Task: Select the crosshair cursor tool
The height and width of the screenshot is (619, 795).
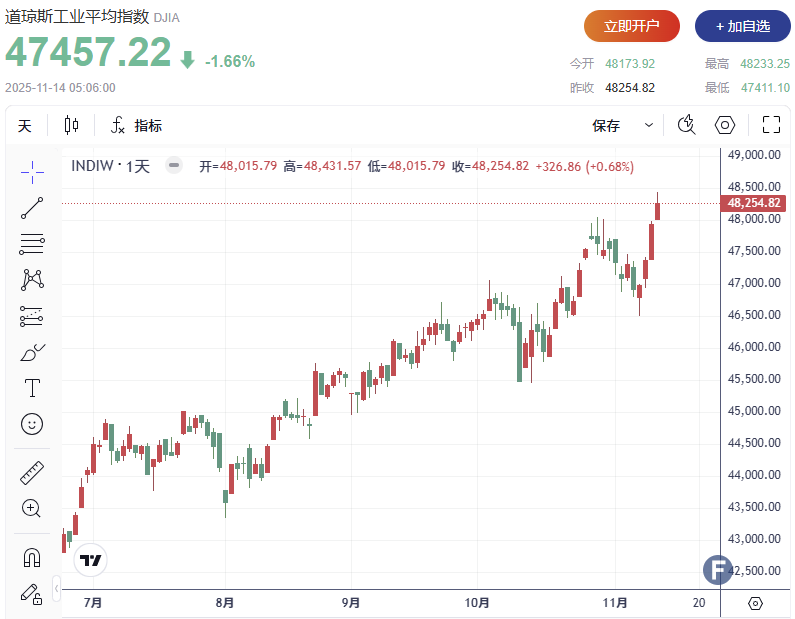Action: coord(32,171)
